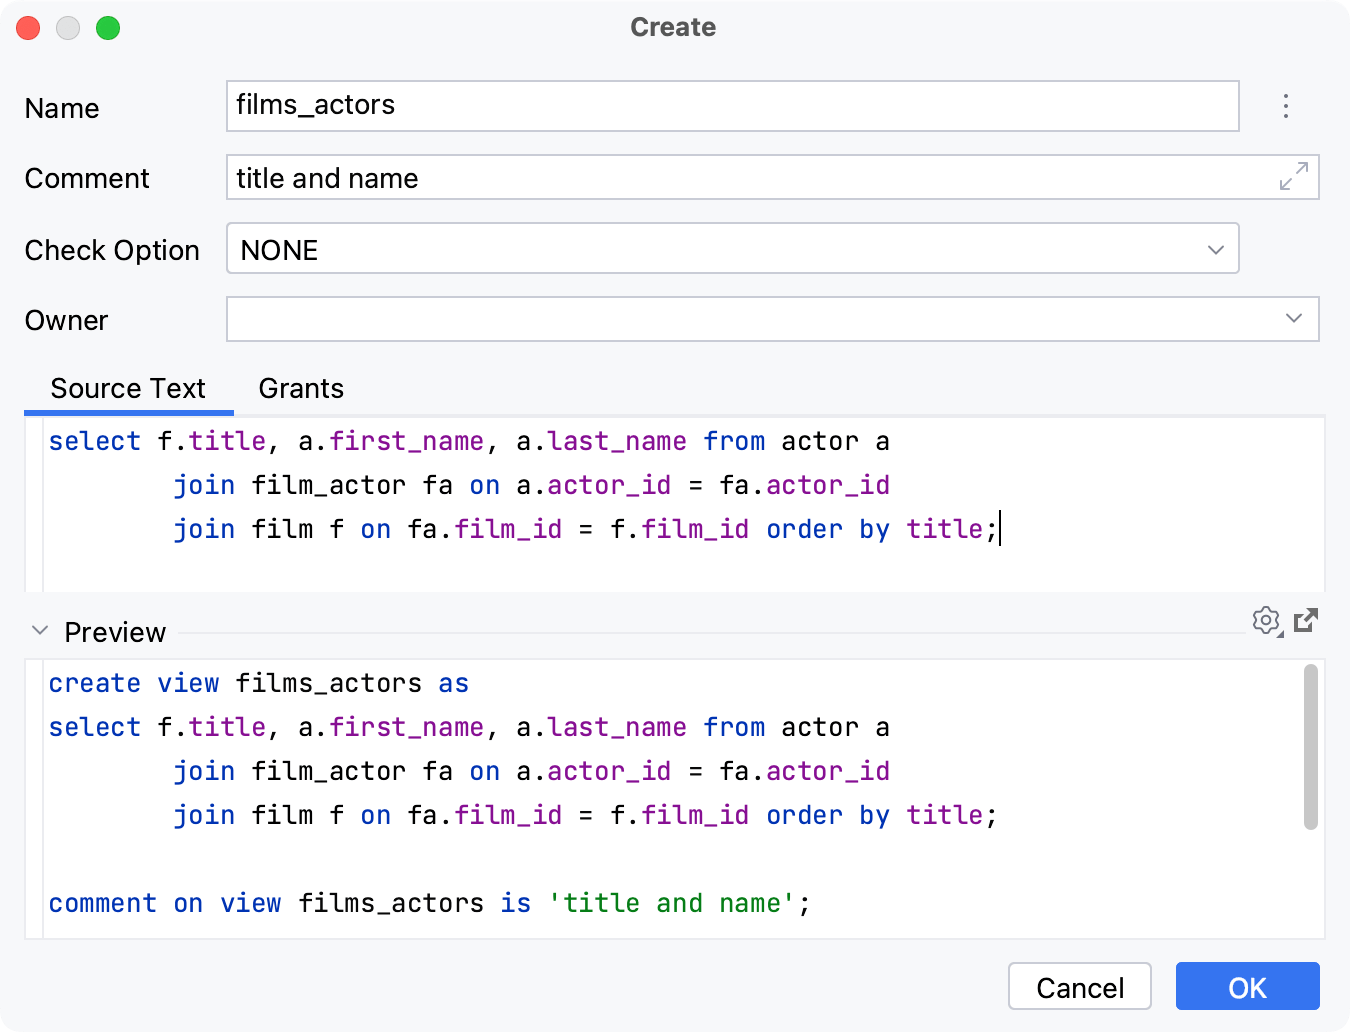
Task: Open the Check Option dropdown
Action: point(1215,249)
